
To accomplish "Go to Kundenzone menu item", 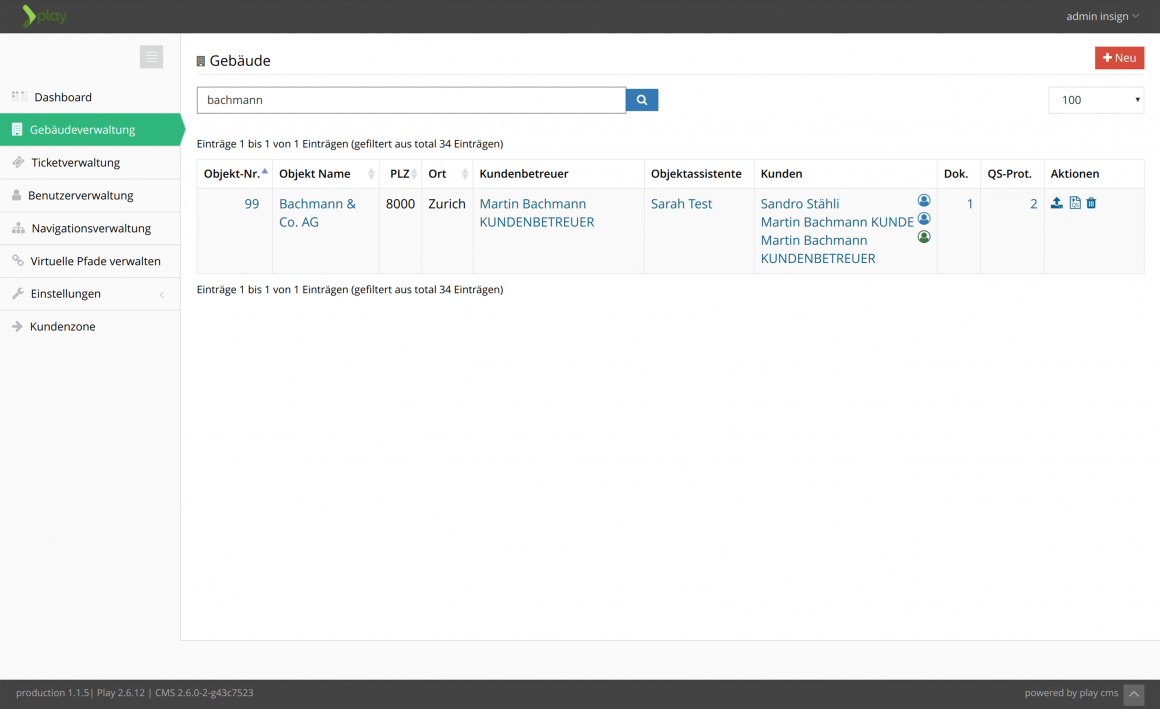I will [90, 326].
